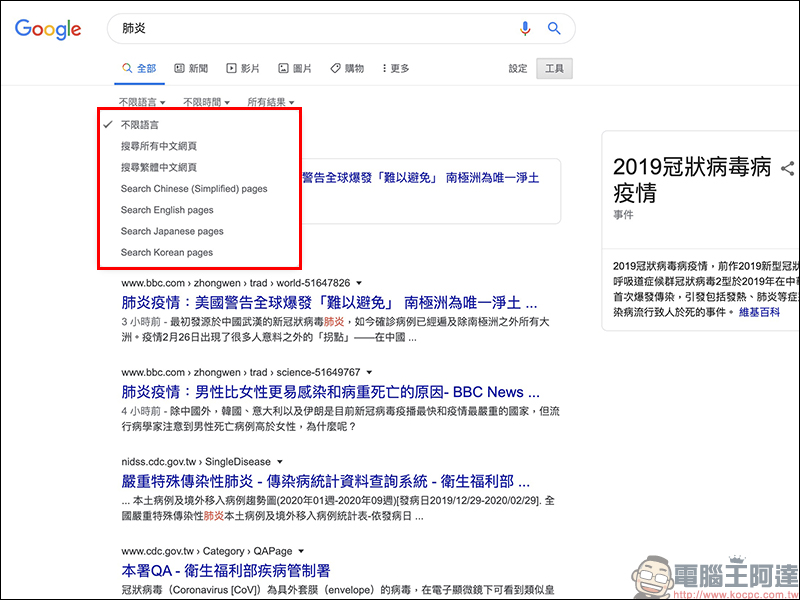Select the checked 不限語言 option
Image resolution: width=800 pixels, height=600 pixels.
click(x=139, y=125)
